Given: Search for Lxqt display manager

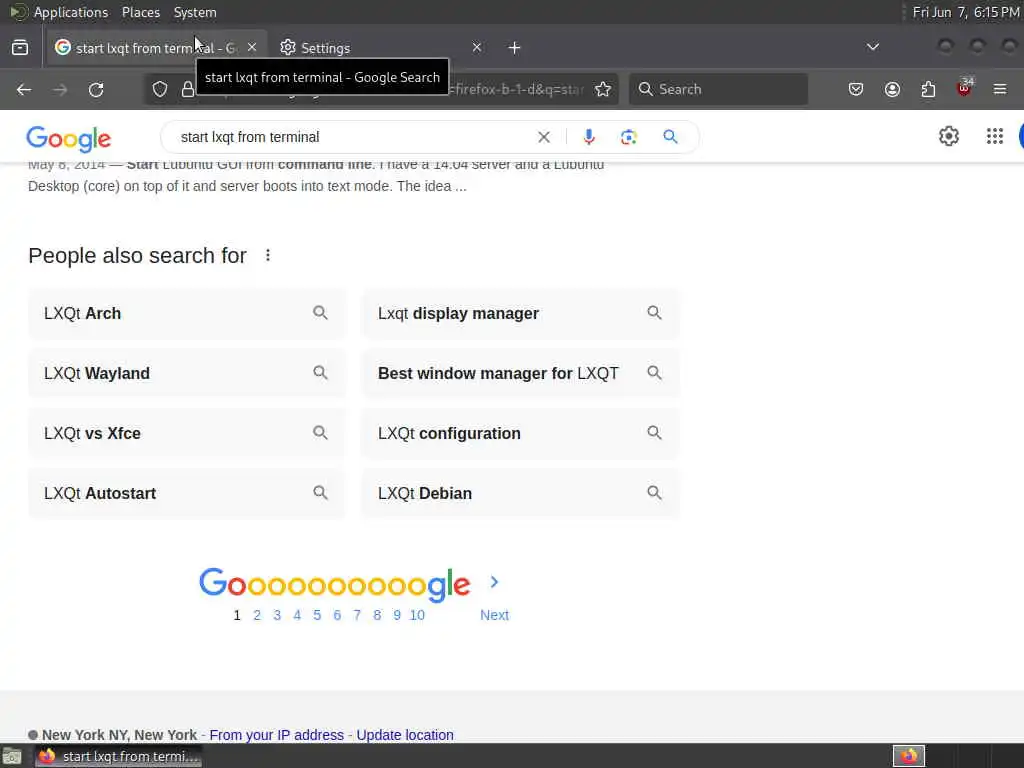Looking at the screenshot, I should point(520,313).
